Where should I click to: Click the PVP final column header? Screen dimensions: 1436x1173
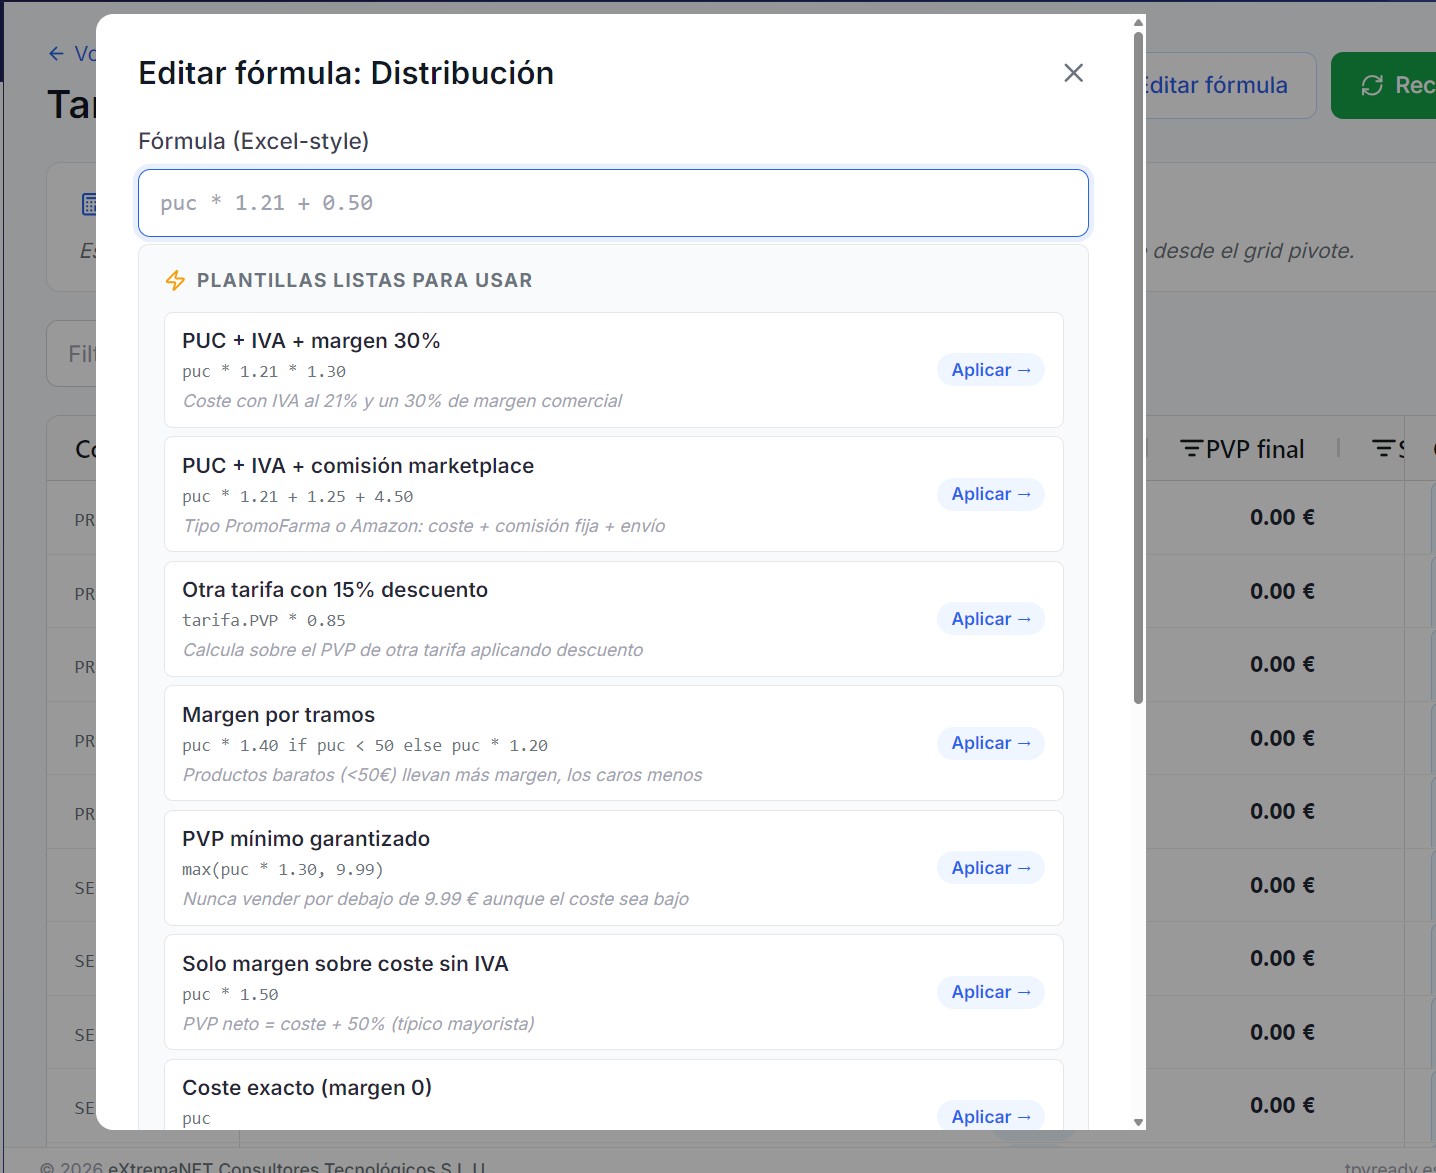1255,449
